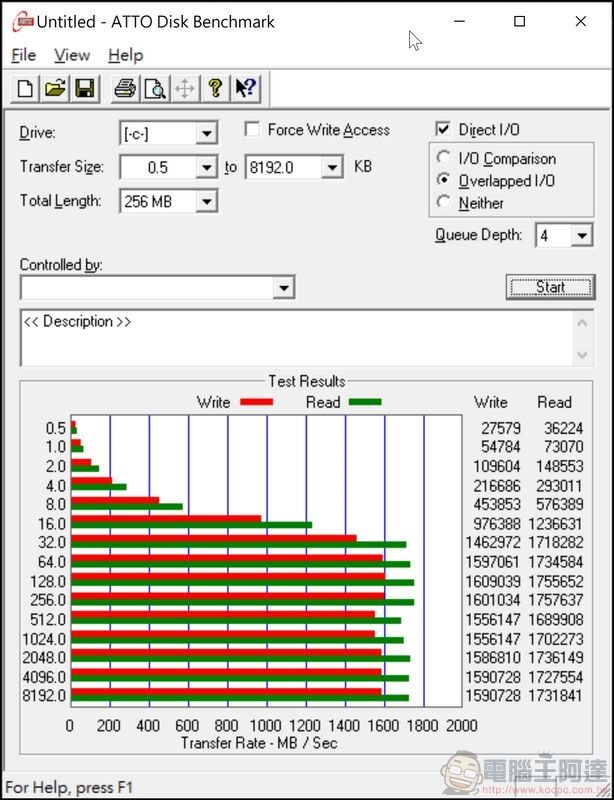Expand the Drive dropdown
The image size is (614, 800).
click(207, 134)
